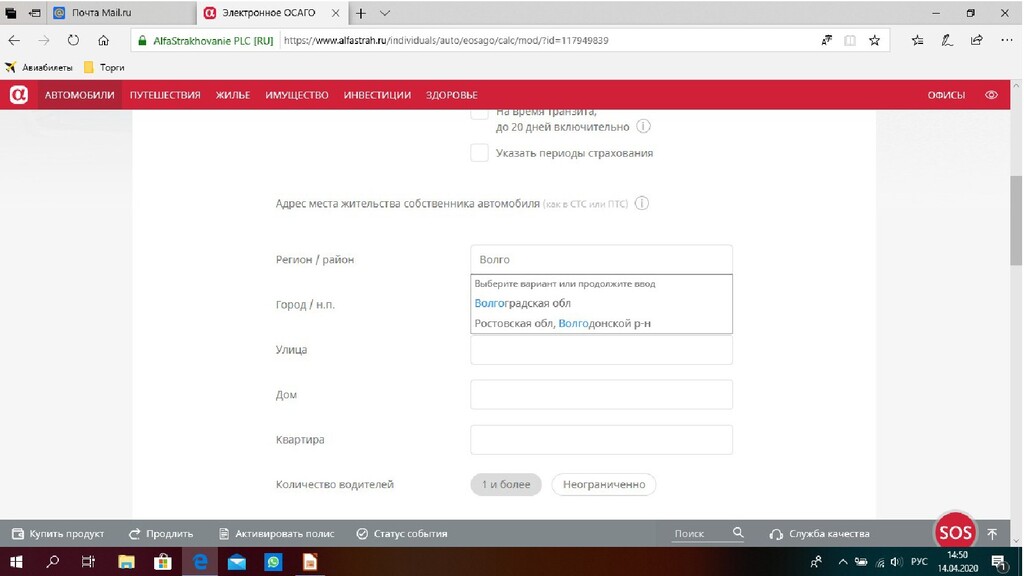This screenshot has width=1024, height=576.
Task: Click the browser address bar URL
Action: coord(446,40)
